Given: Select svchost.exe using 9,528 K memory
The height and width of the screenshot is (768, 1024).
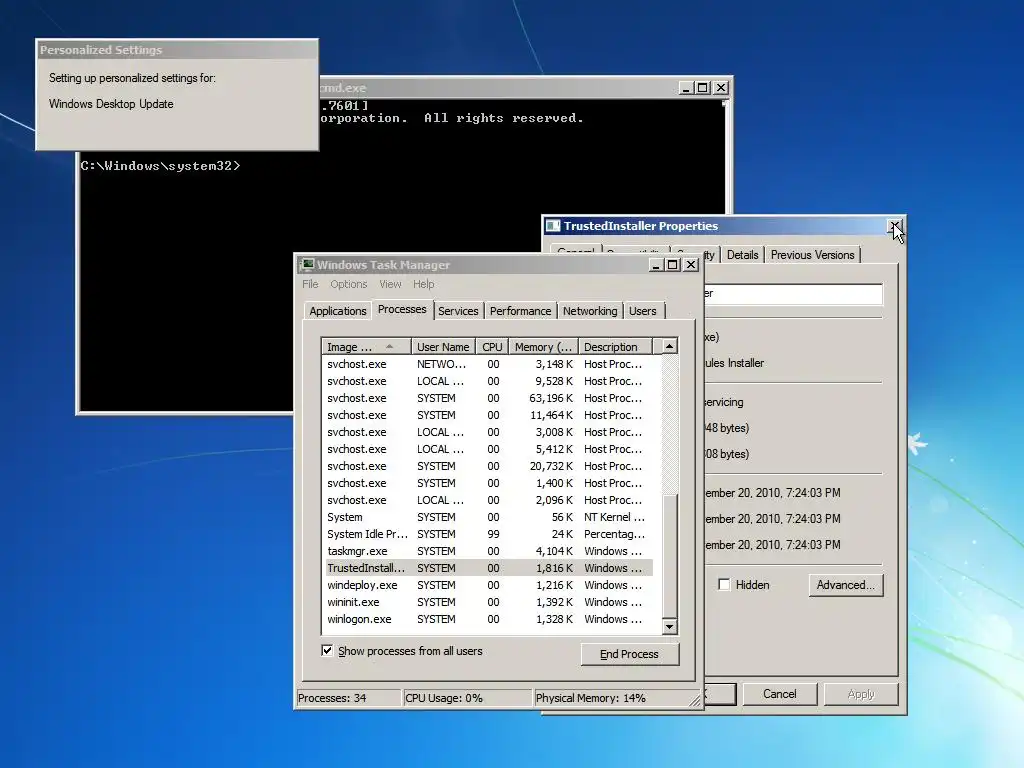Looking at the screenshot, I should [x=488, y=381].
